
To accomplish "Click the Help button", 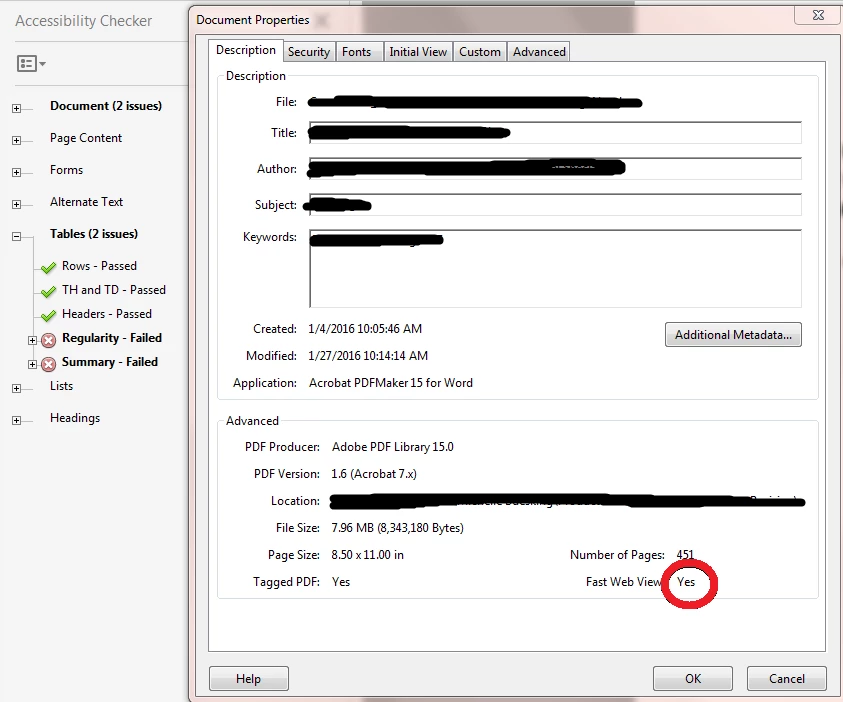I will click(248, 678).
